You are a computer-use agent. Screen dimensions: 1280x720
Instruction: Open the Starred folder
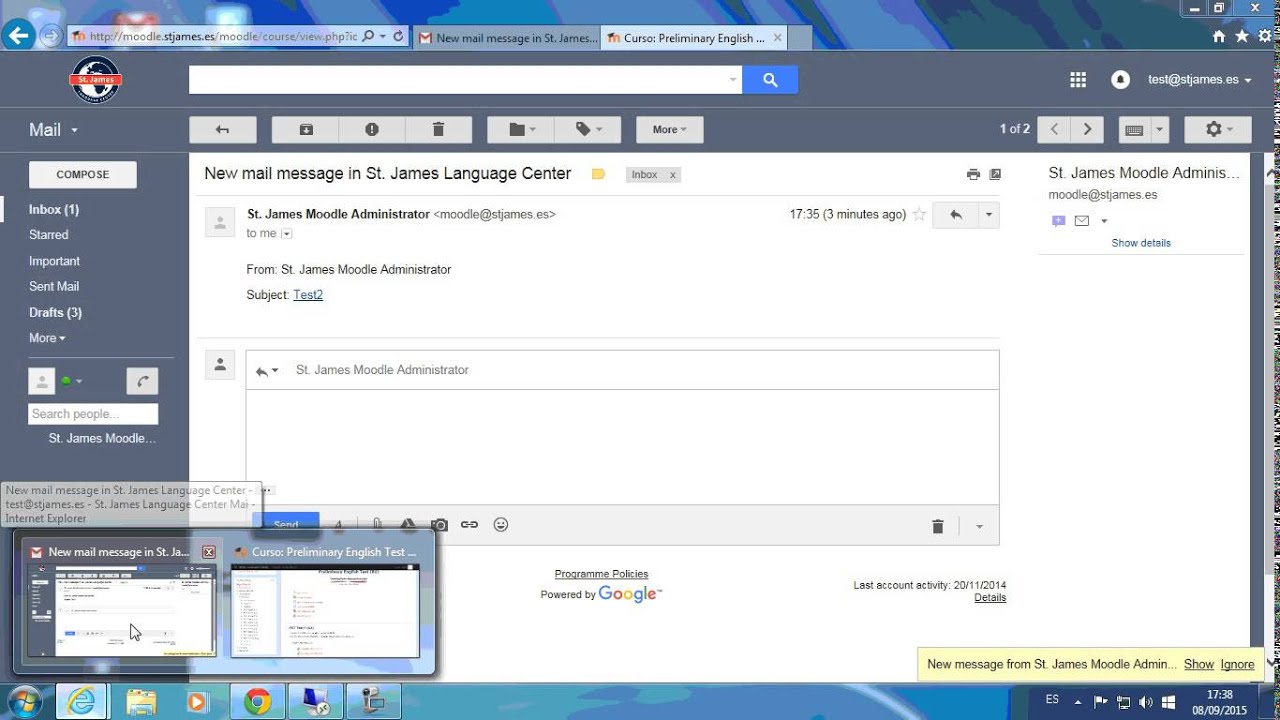49,235
